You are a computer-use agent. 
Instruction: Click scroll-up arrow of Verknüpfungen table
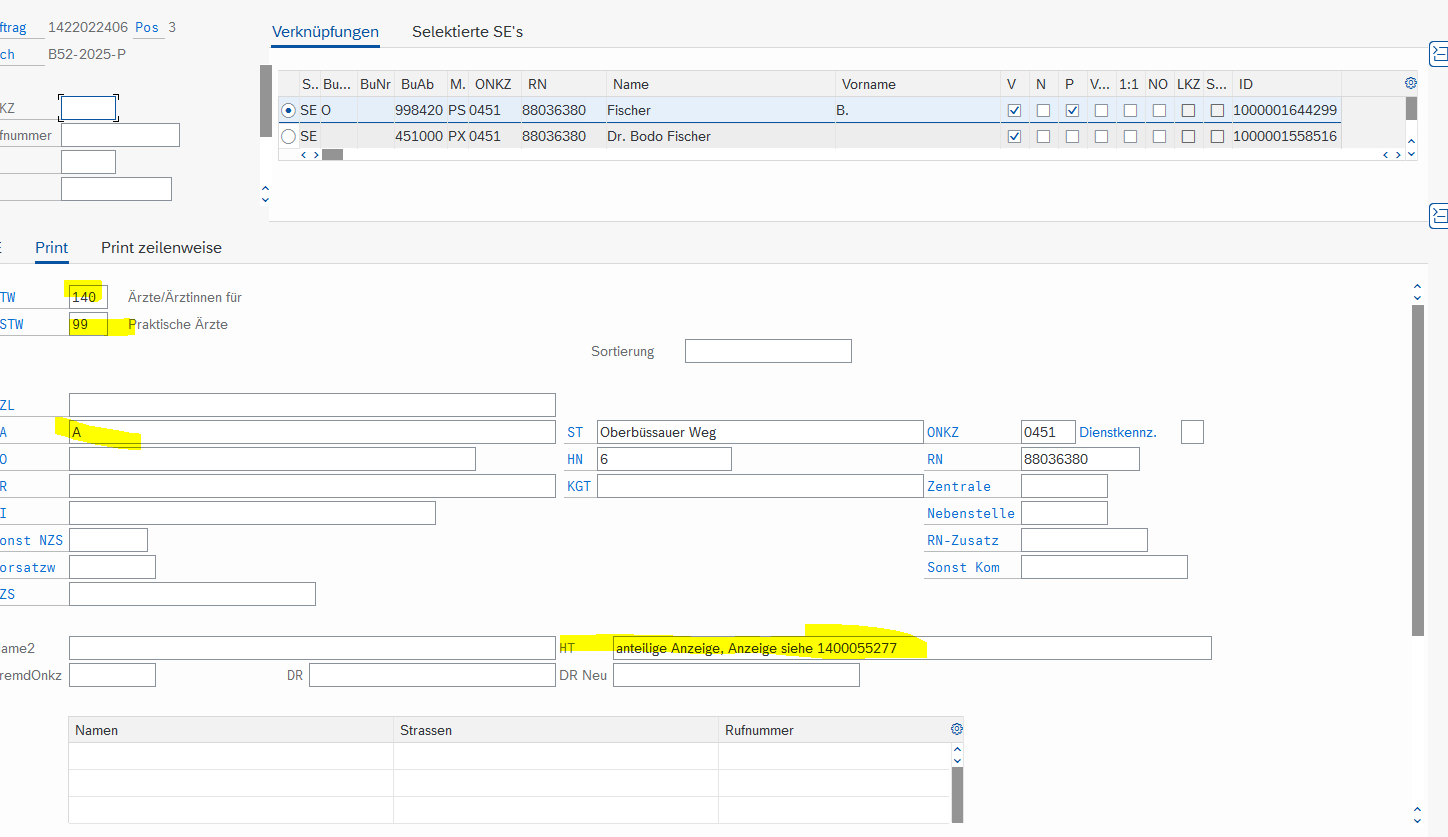click(x=1411, y=143)
